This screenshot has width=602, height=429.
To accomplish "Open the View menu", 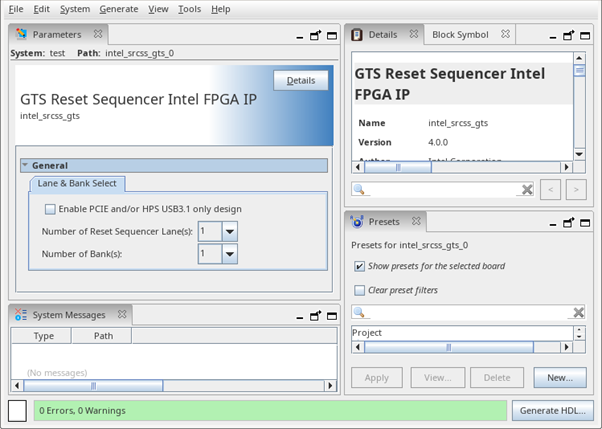I will (158, 9).
